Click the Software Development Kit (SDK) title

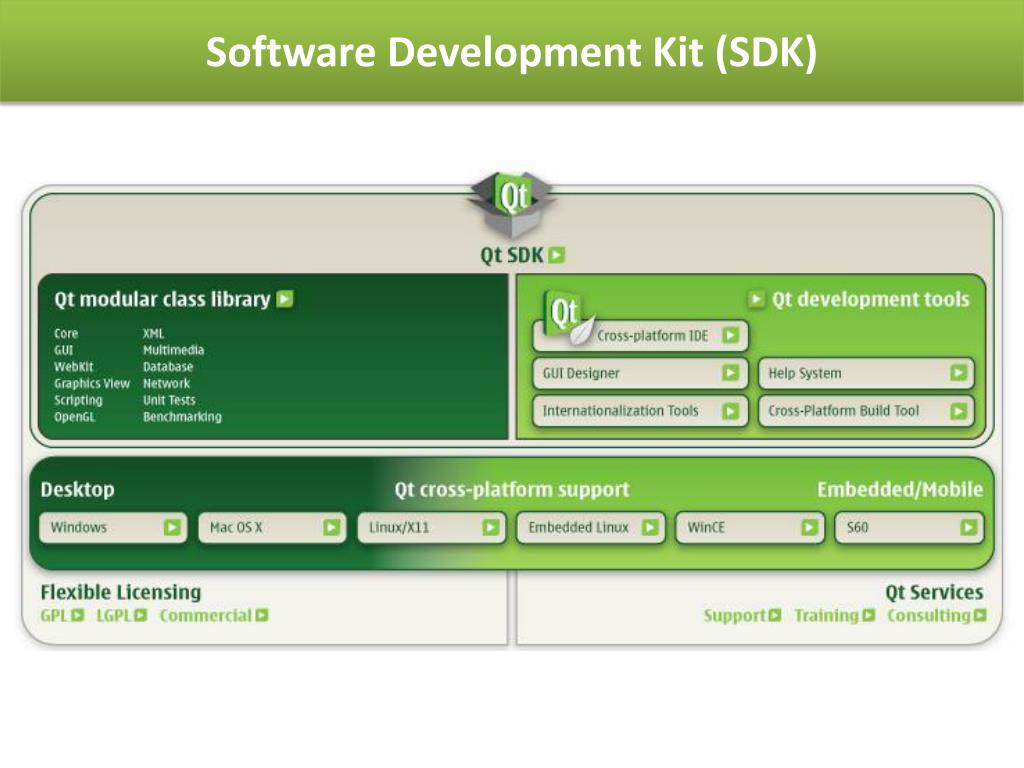tap(511, 52)
